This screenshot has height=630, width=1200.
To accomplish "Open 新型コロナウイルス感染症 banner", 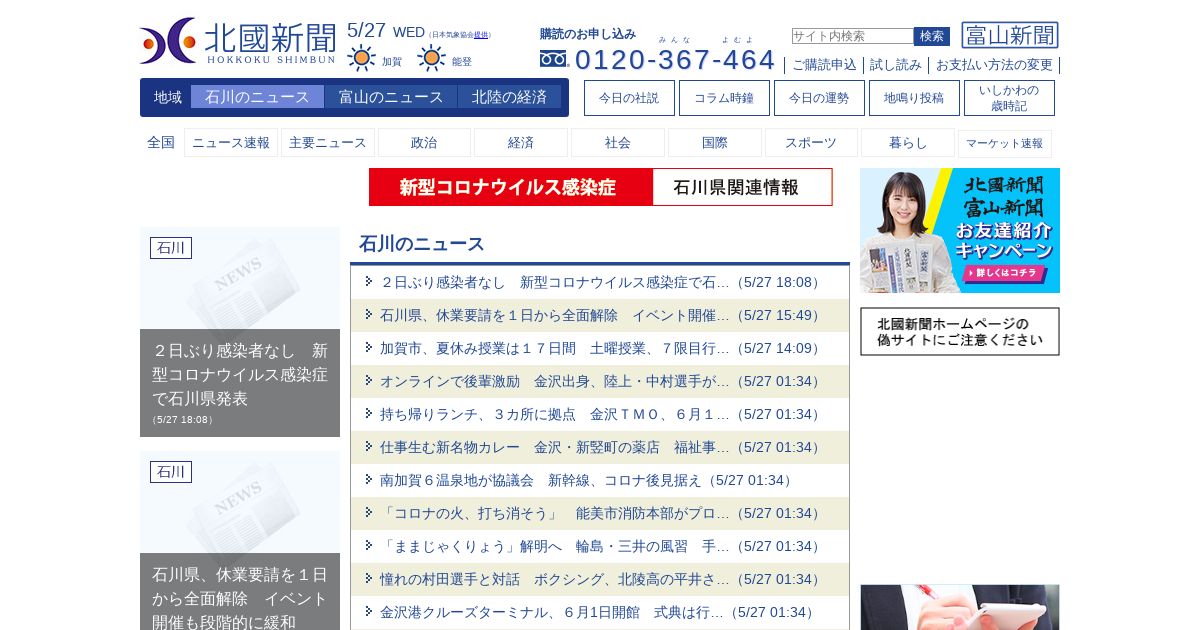I will [x=511, y=187].
